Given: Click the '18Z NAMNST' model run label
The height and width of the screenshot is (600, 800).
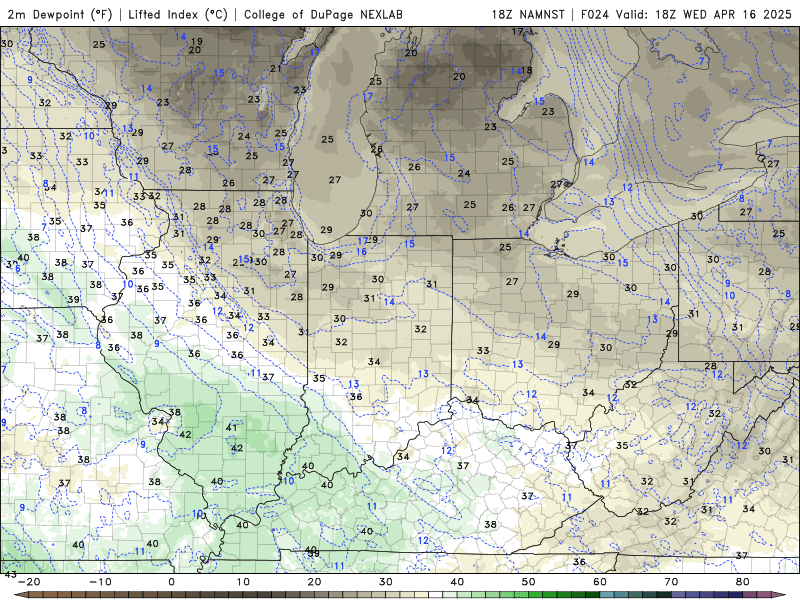Looking at the screenshot, I should [528, 14].
